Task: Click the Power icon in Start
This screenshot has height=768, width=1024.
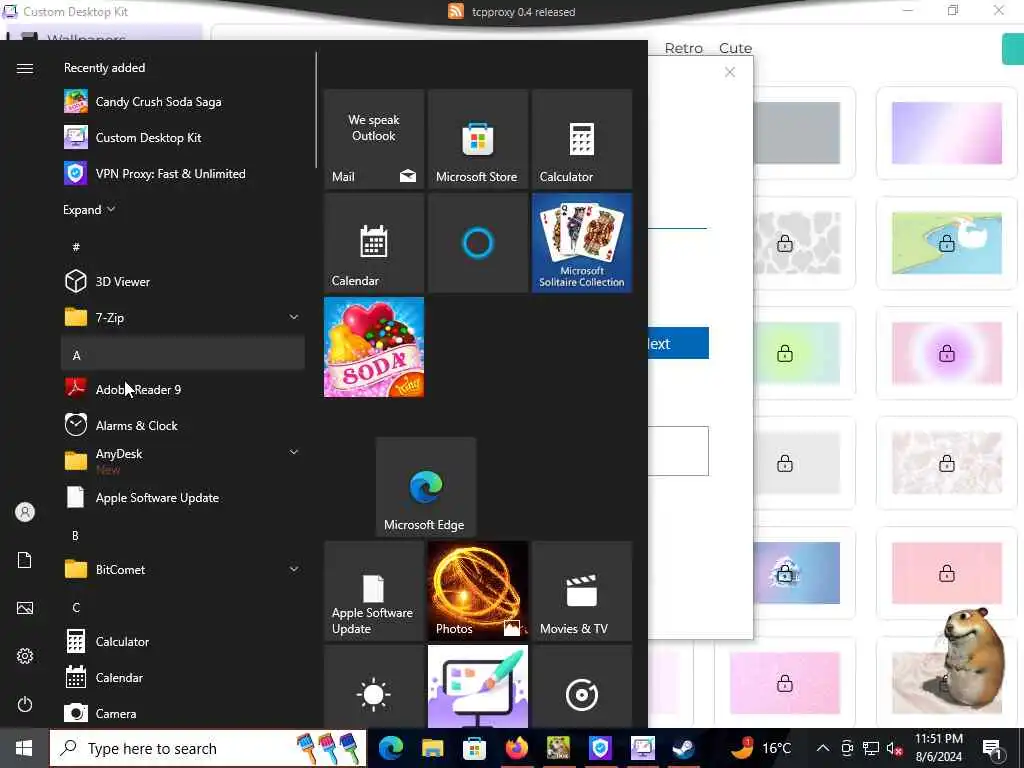Action: point(25,704)
